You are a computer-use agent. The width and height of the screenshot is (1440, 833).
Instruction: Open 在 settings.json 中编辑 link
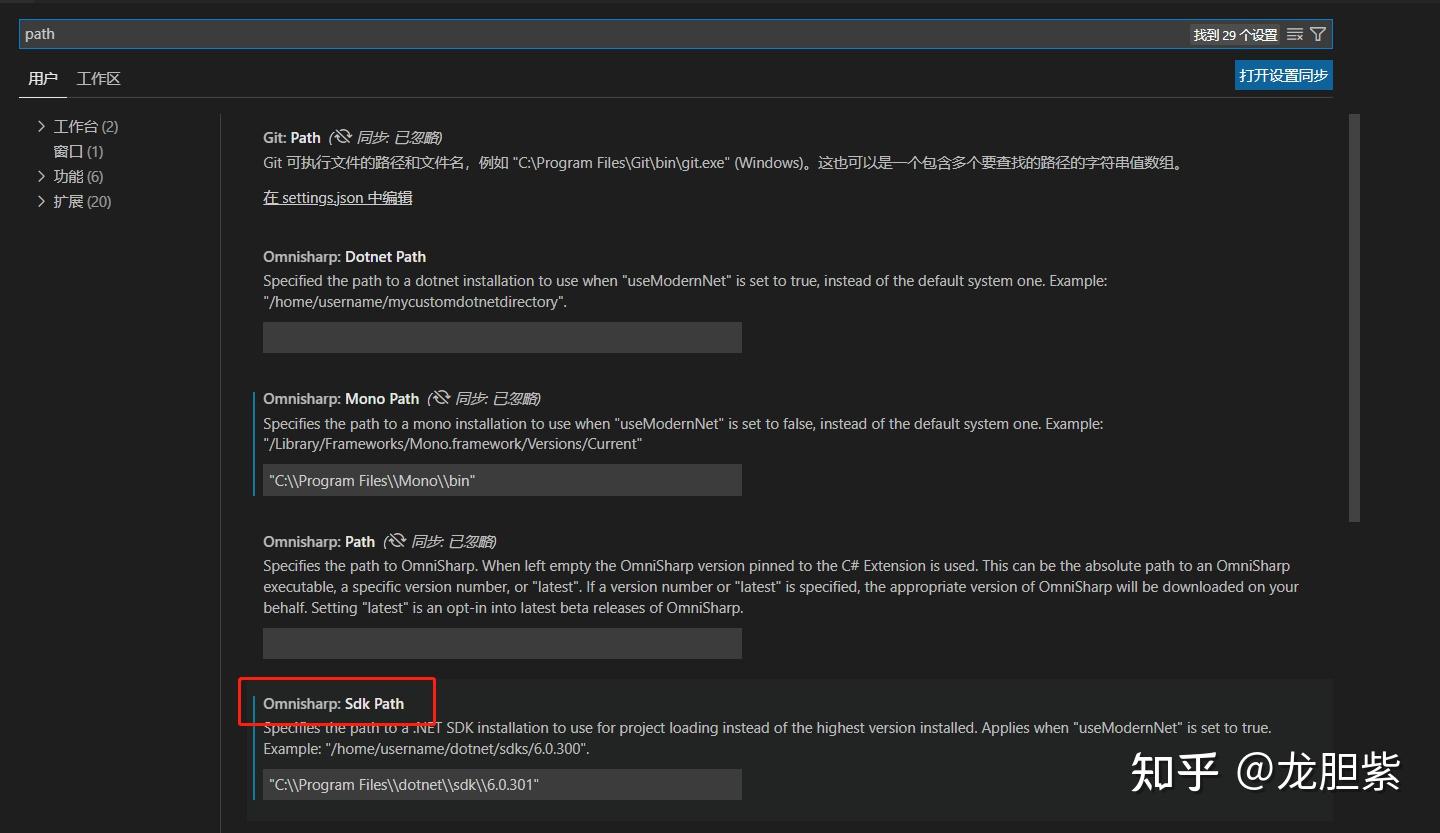[337, 197]
